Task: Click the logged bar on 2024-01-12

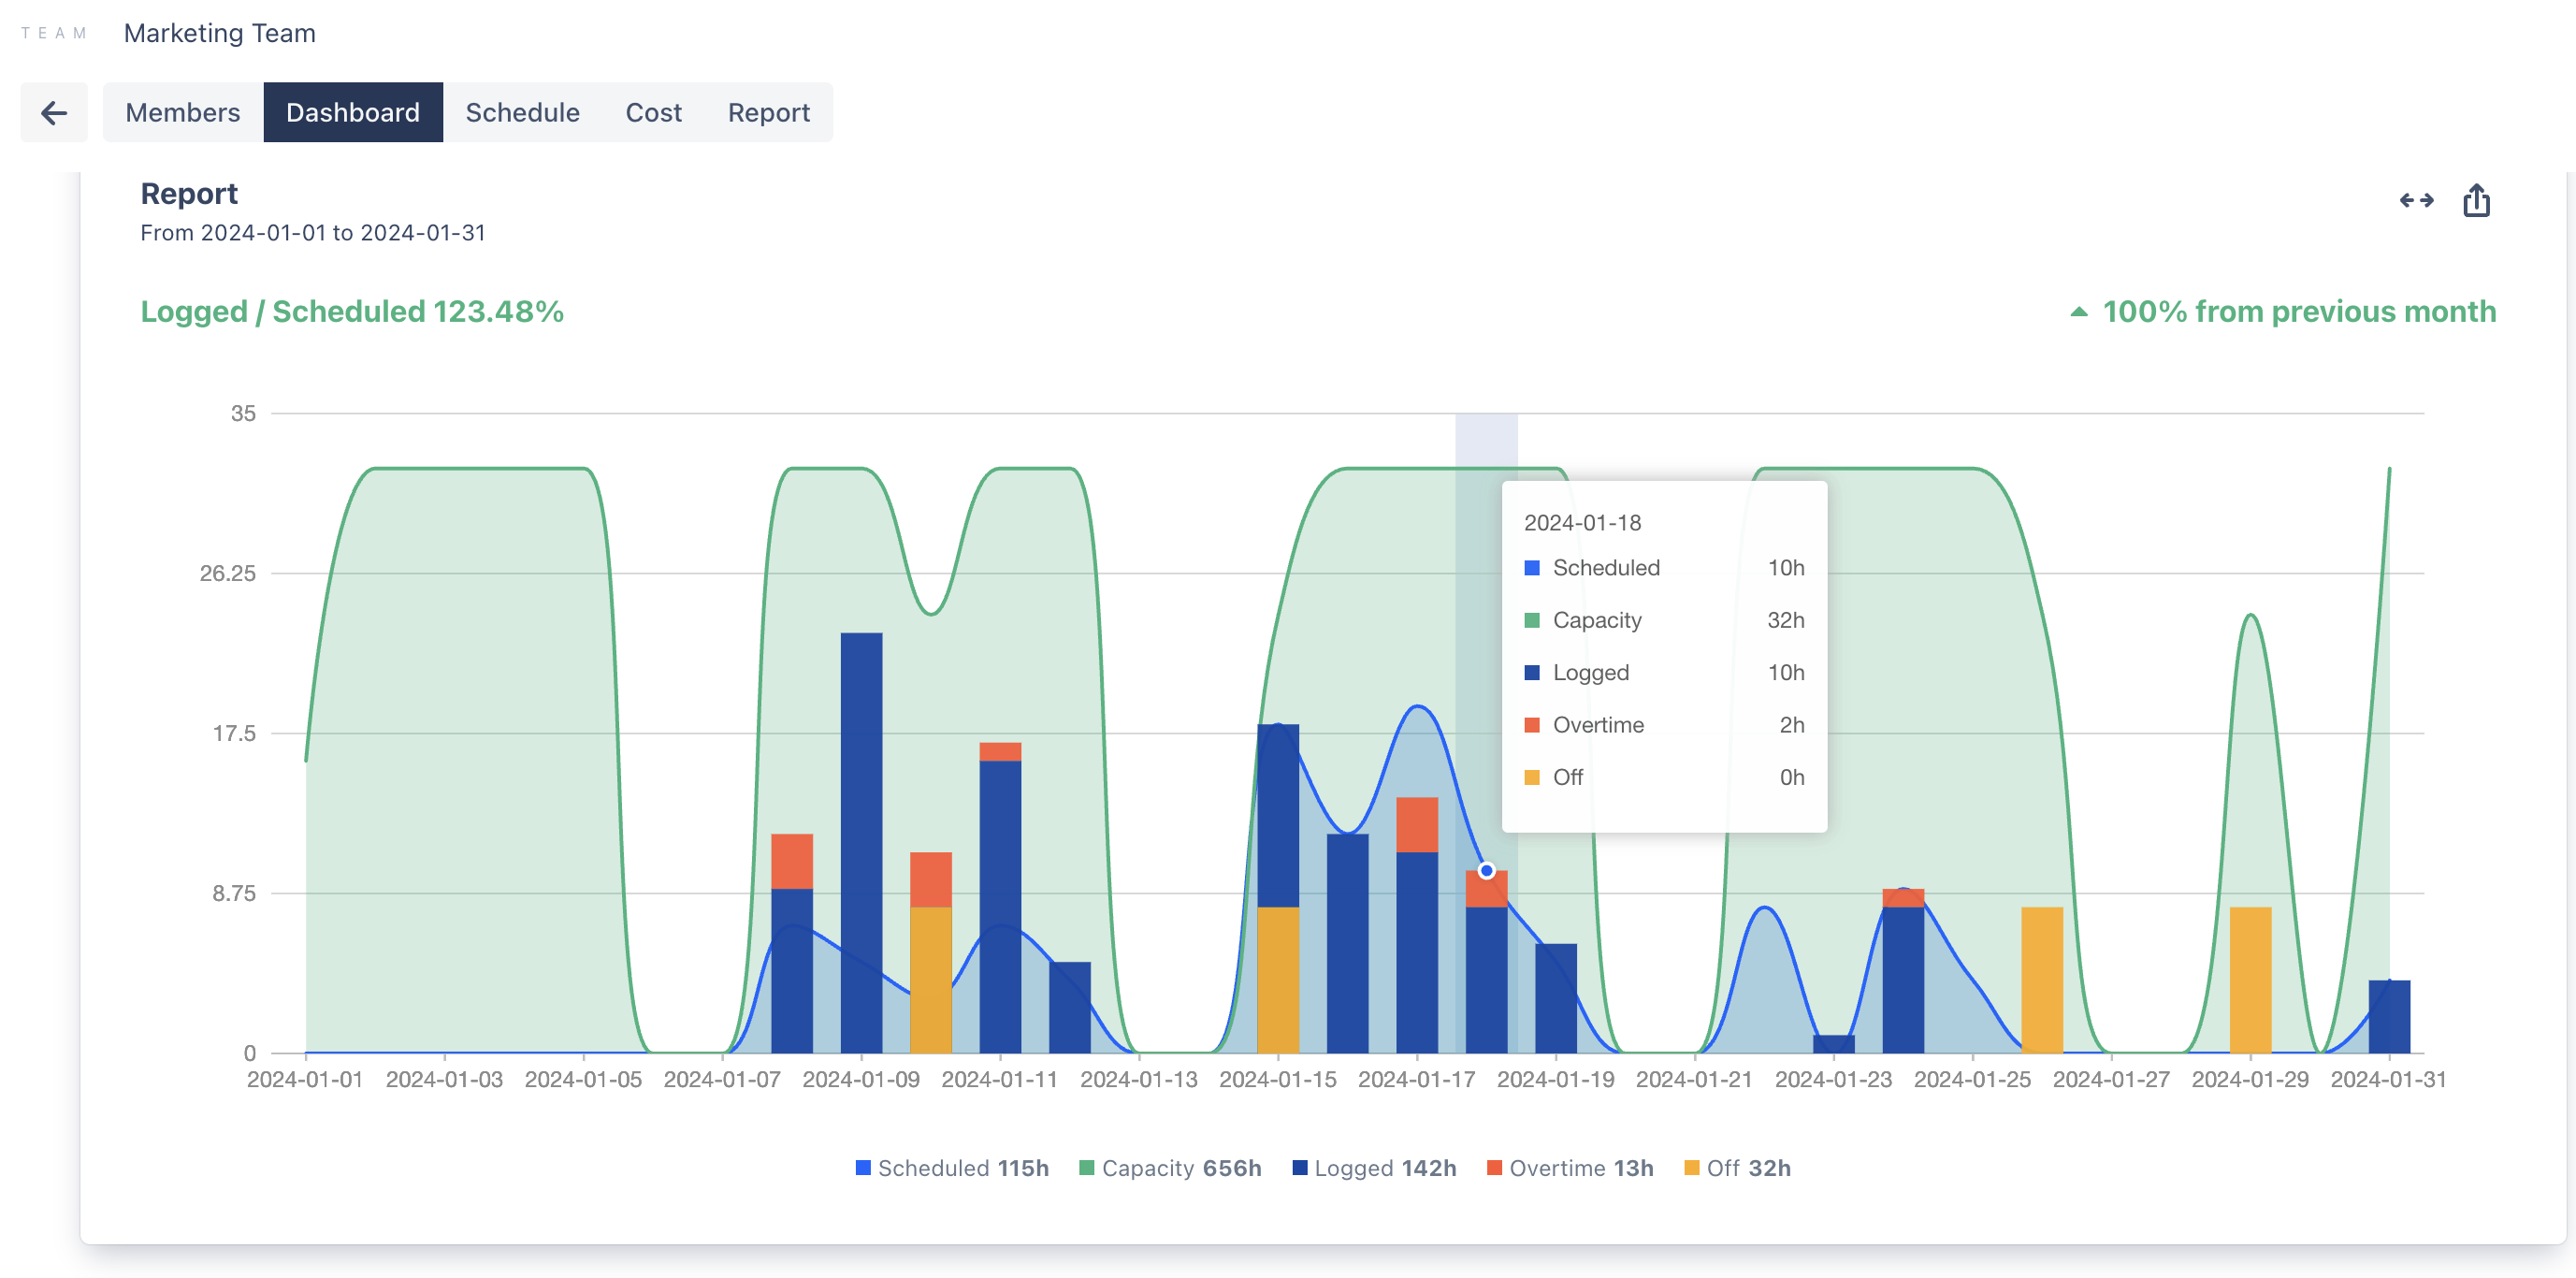Action: (1070, 1007)
